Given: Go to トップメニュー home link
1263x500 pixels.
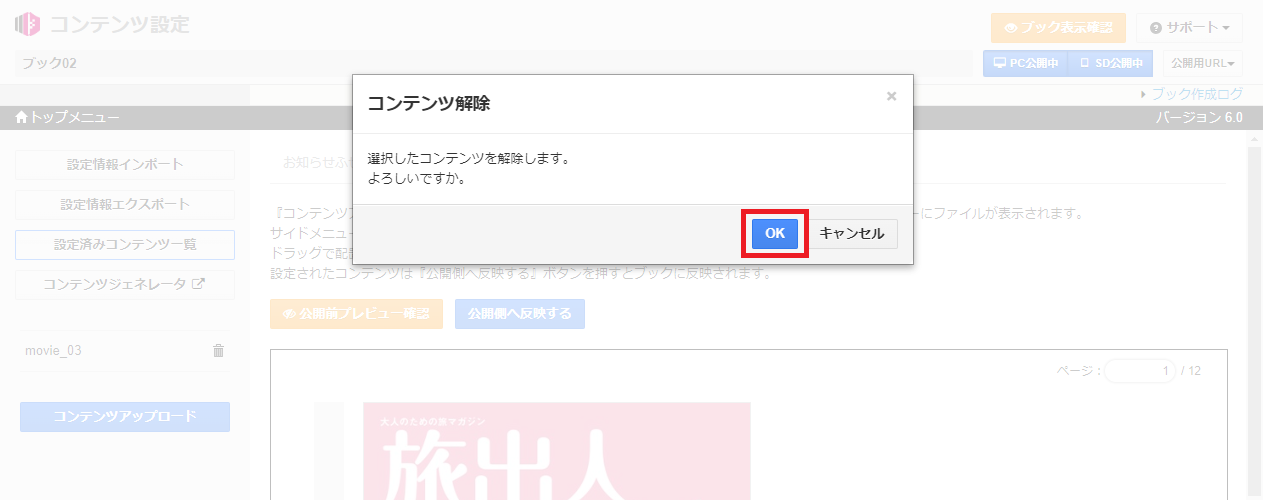Looking at the screenshot, I should click(x=68, y=118).
